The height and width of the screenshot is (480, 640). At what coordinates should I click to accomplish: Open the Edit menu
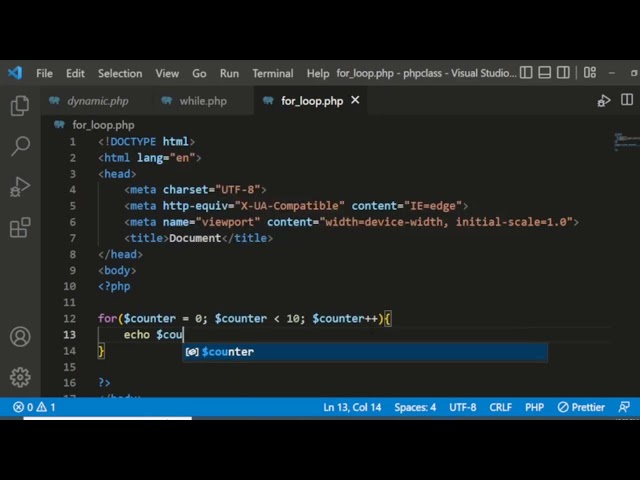point(75,73)
